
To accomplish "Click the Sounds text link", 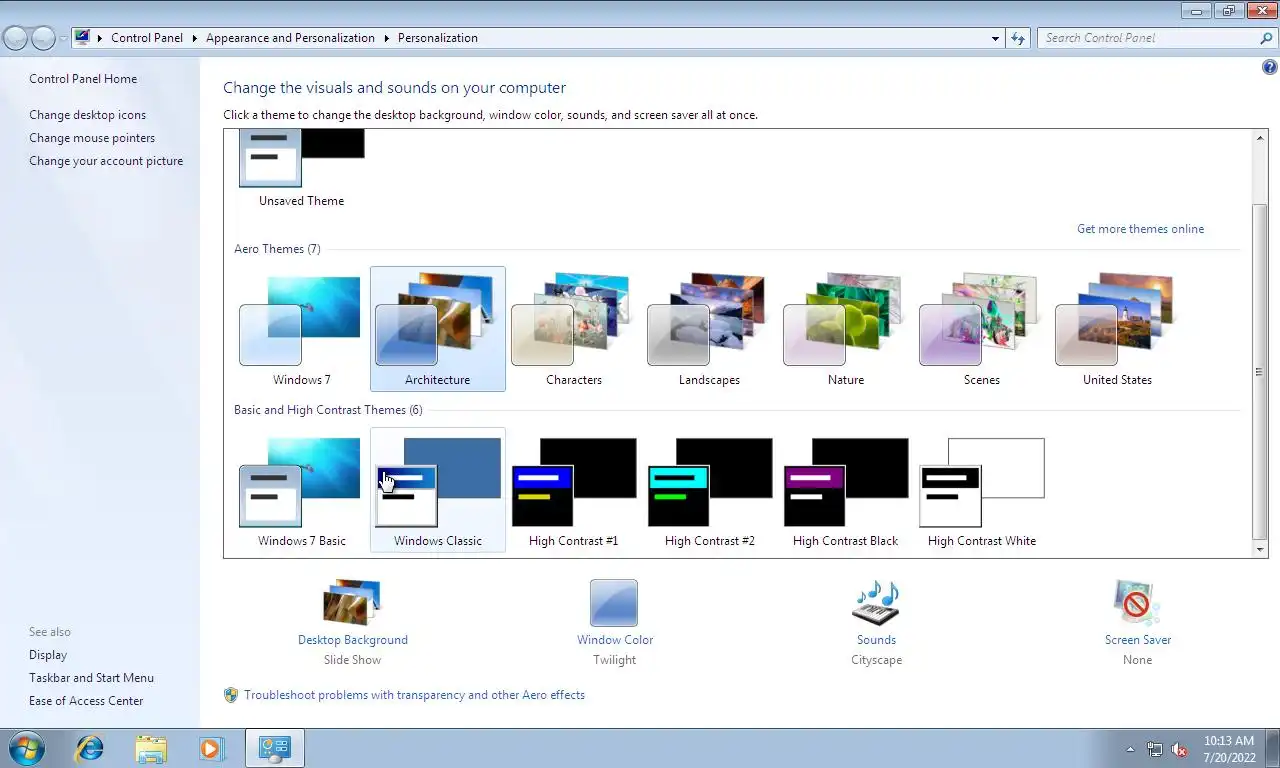I will pyautogui.click(x=876, y=640).
